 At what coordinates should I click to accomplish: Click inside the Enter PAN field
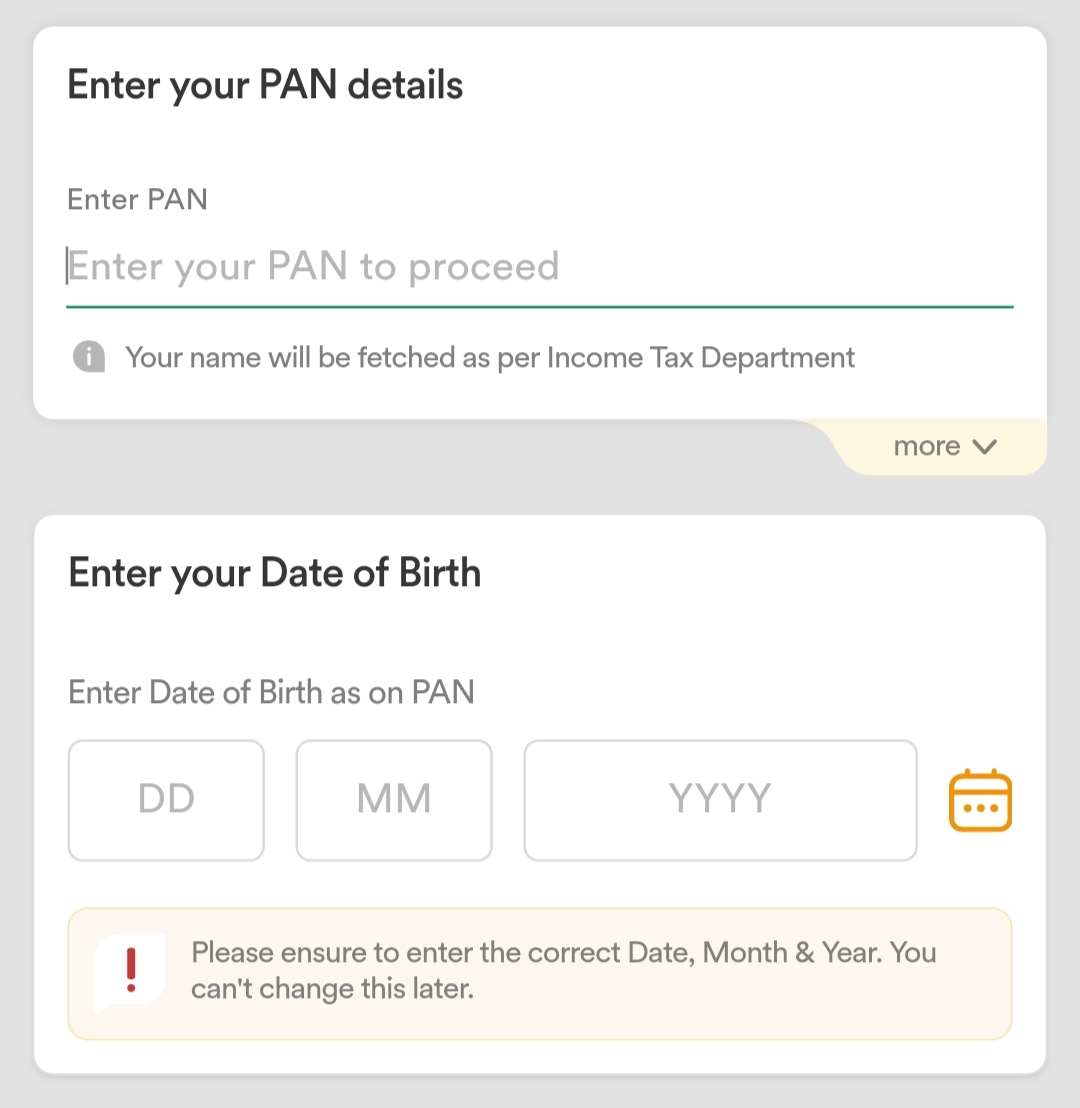click(400, 266)
